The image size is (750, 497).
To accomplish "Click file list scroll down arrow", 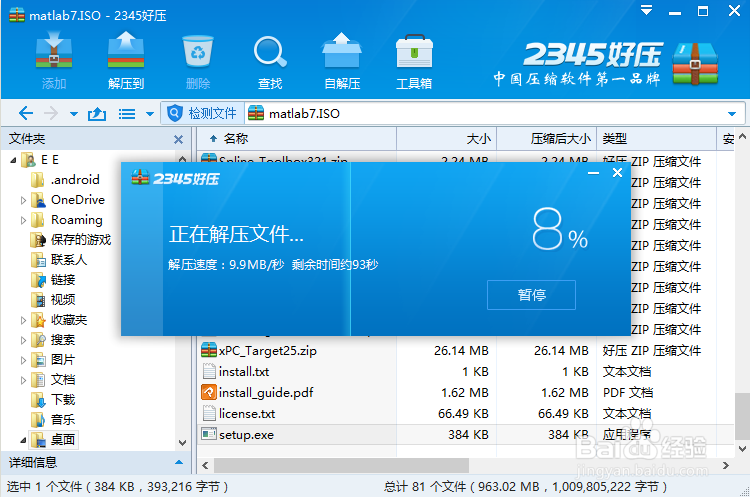I will [x=742, y=449].
